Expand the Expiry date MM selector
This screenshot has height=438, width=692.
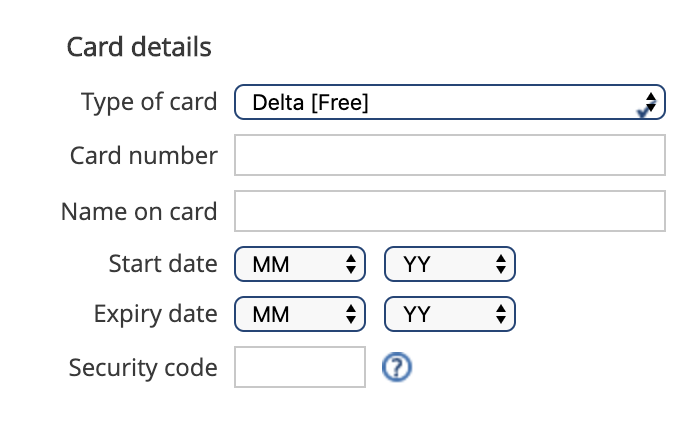pos(300,314)
